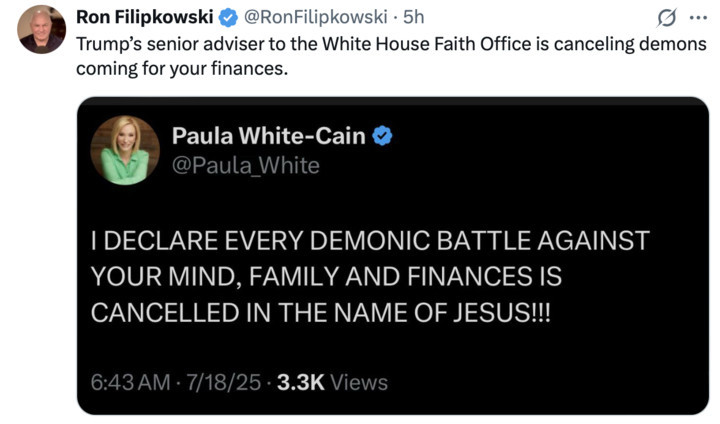The width and height of the screenshot is (720, 424).
Task: Click the 3.3K view count
Action: (301, 383)
